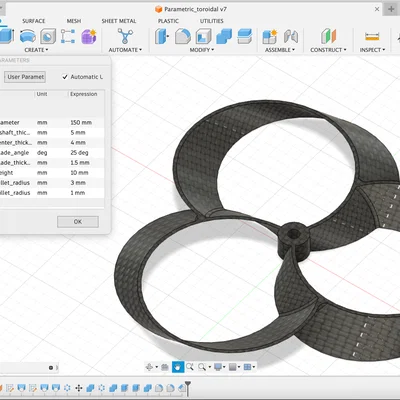Click the deg unit cell

42,152
